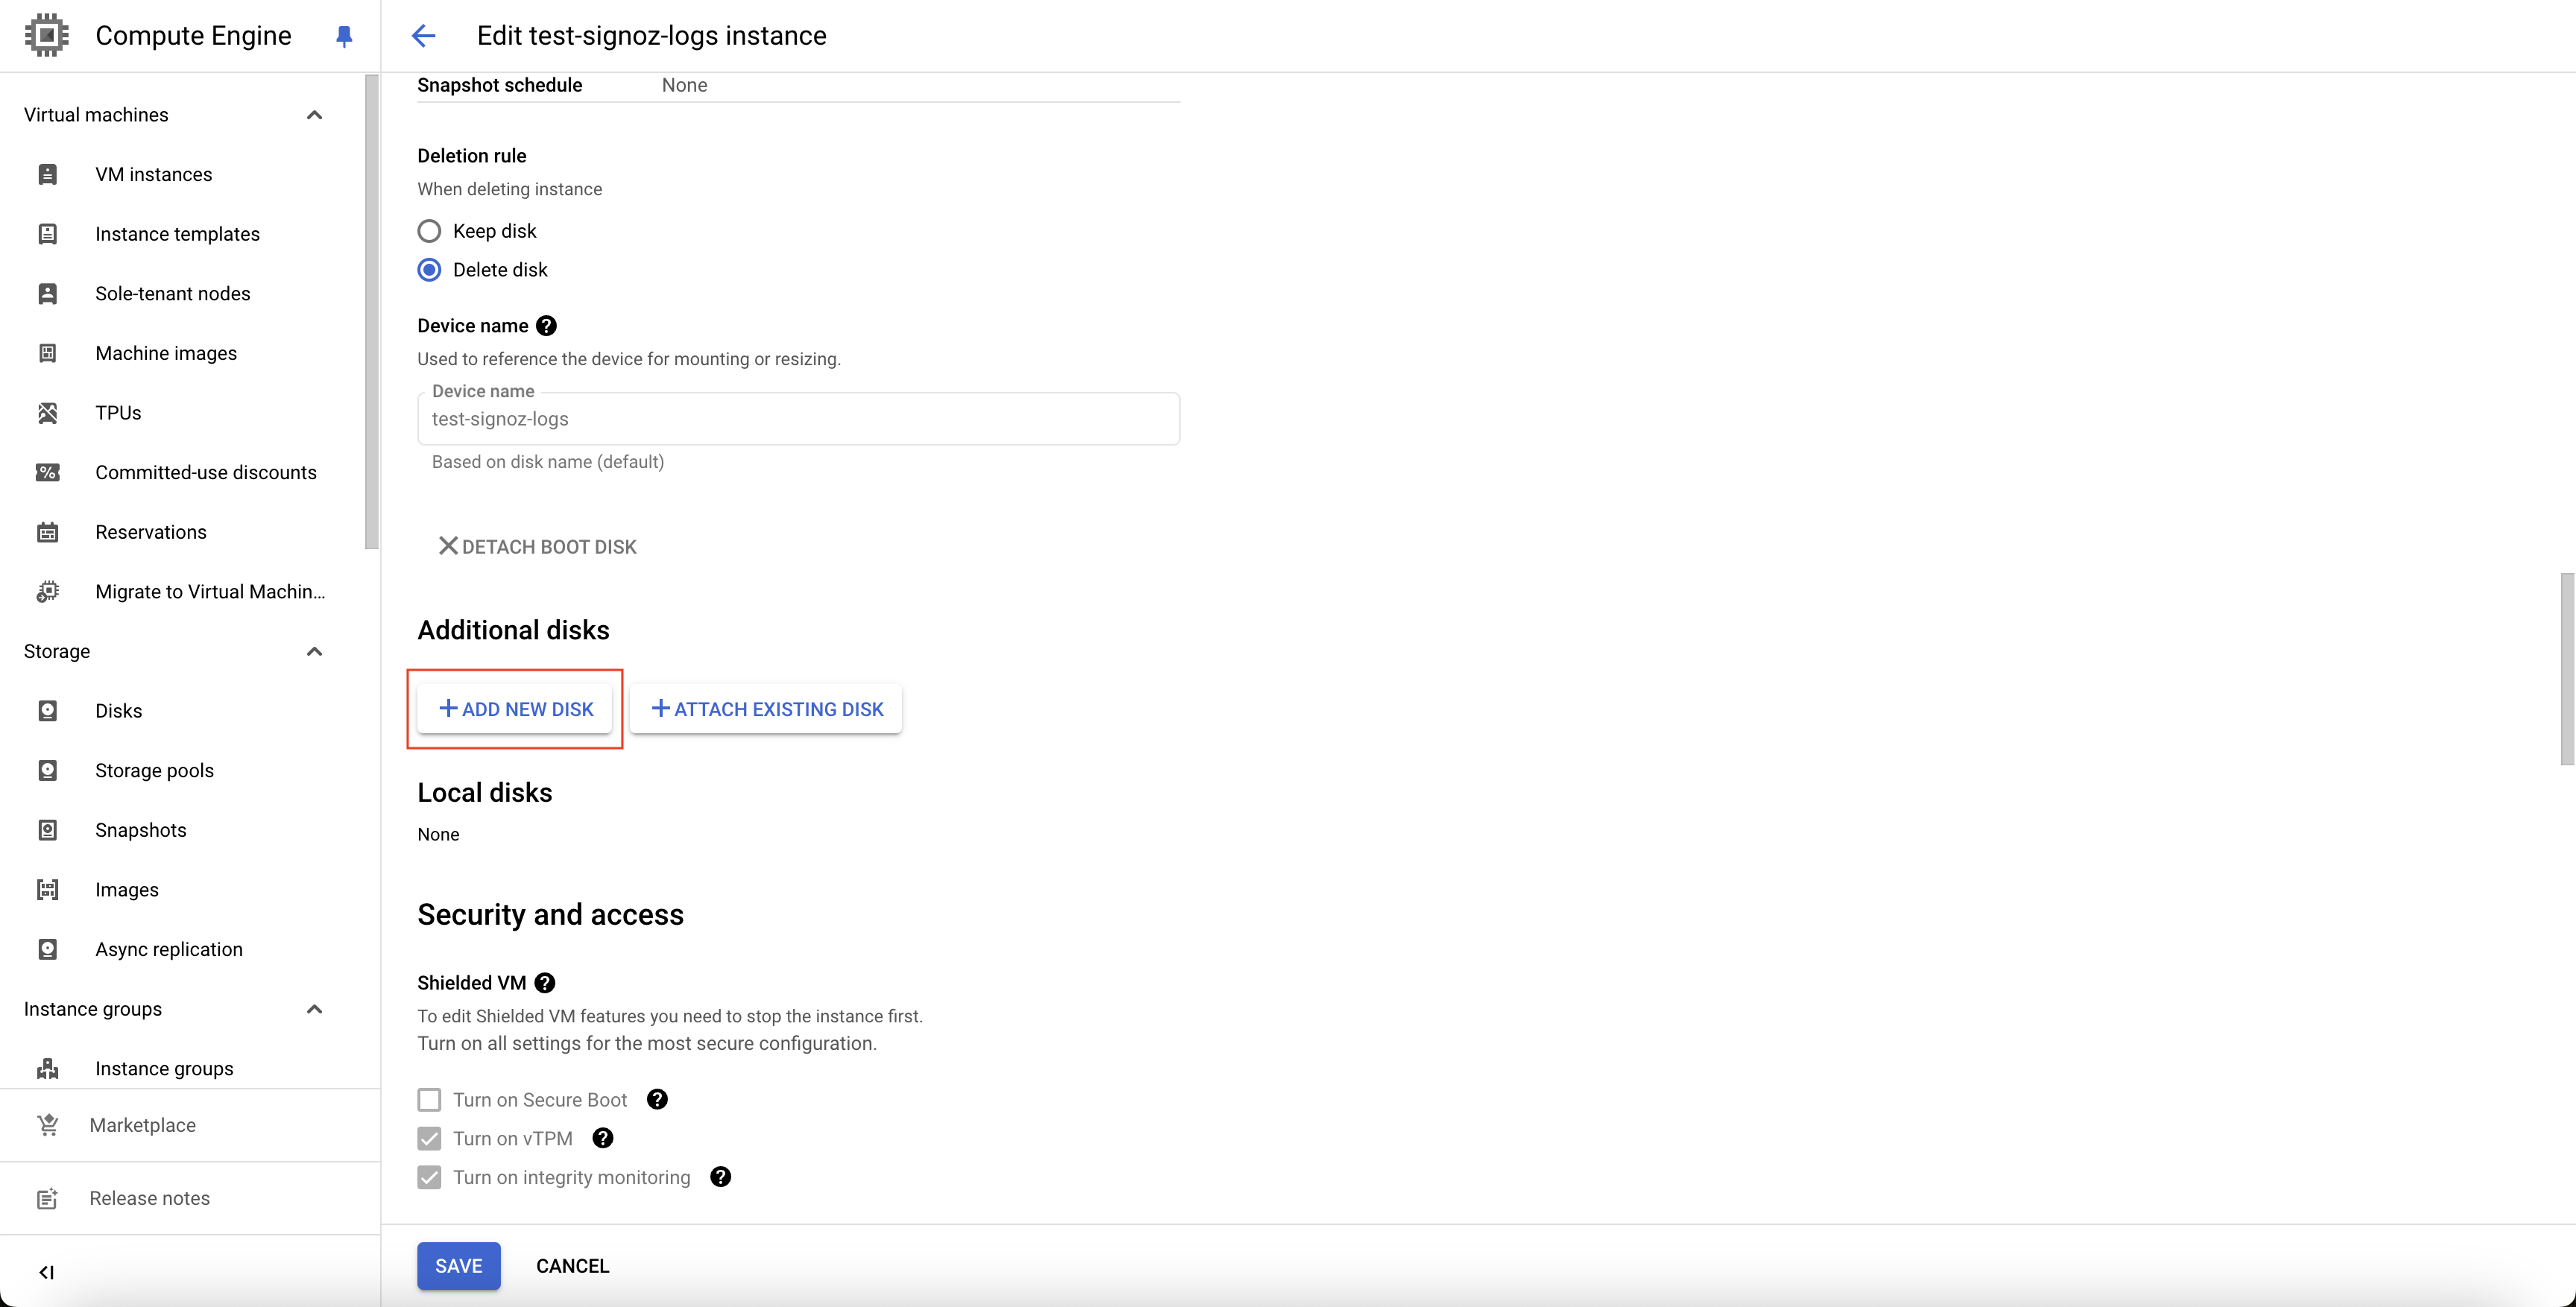Click the Disks sidebar icon
Viewport: 2576px width, 1307px height.
tap(47, 711)
